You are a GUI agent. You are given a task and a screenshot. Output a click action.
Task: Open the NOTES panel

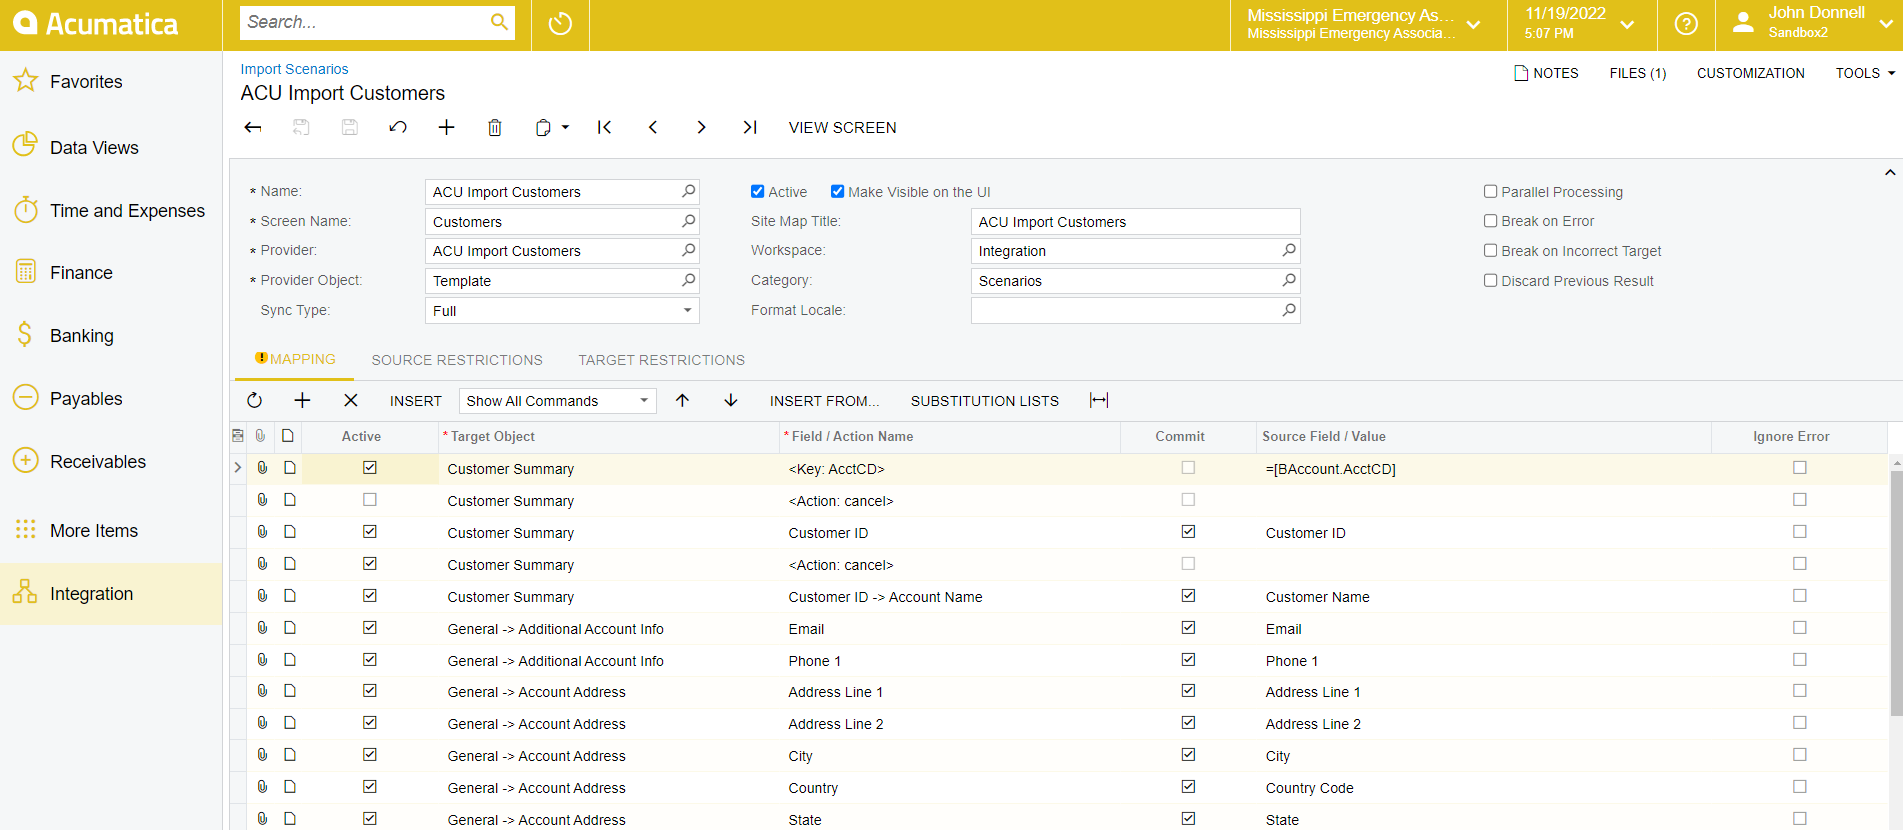(1546, 73)
